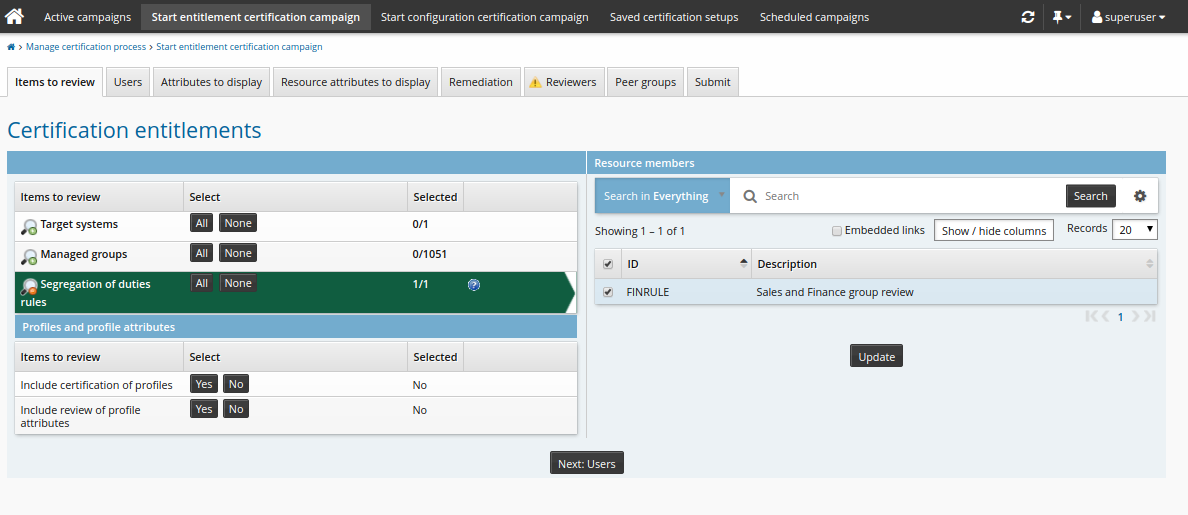Open the pin menu icon
This screenshot has height=515, width=1188.
1061,17
